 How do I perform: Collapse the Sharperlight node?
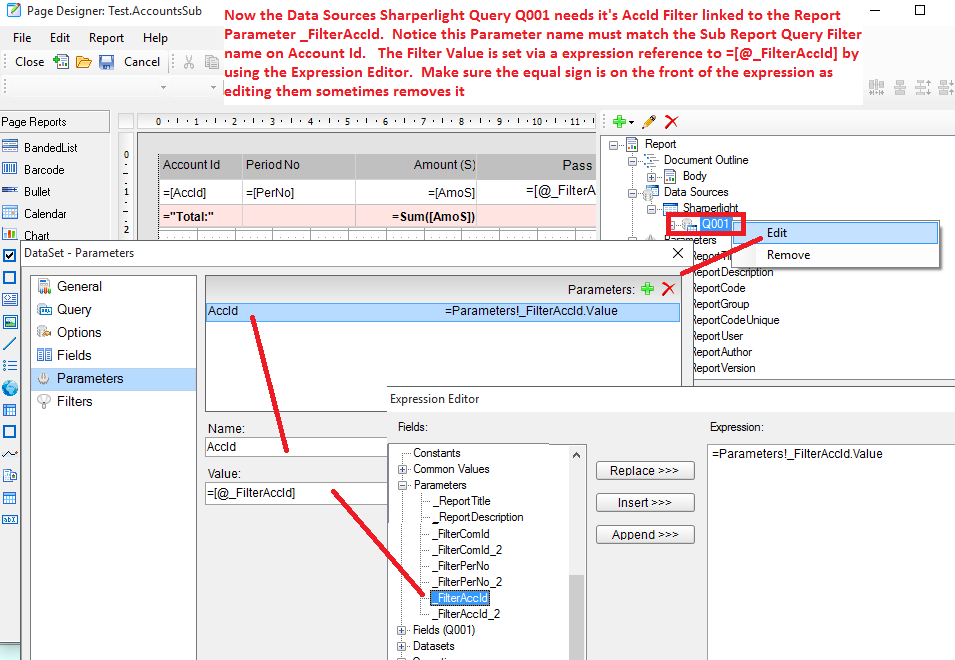(x=651, y=209)
